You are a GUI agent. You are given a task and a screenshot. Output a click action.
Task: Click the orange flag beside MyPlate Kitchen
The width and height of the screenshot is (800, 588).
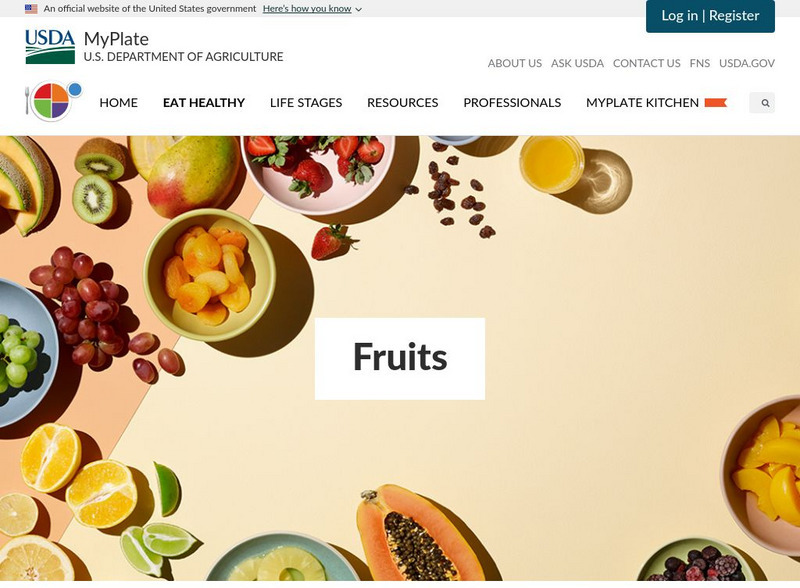point(715,103)
